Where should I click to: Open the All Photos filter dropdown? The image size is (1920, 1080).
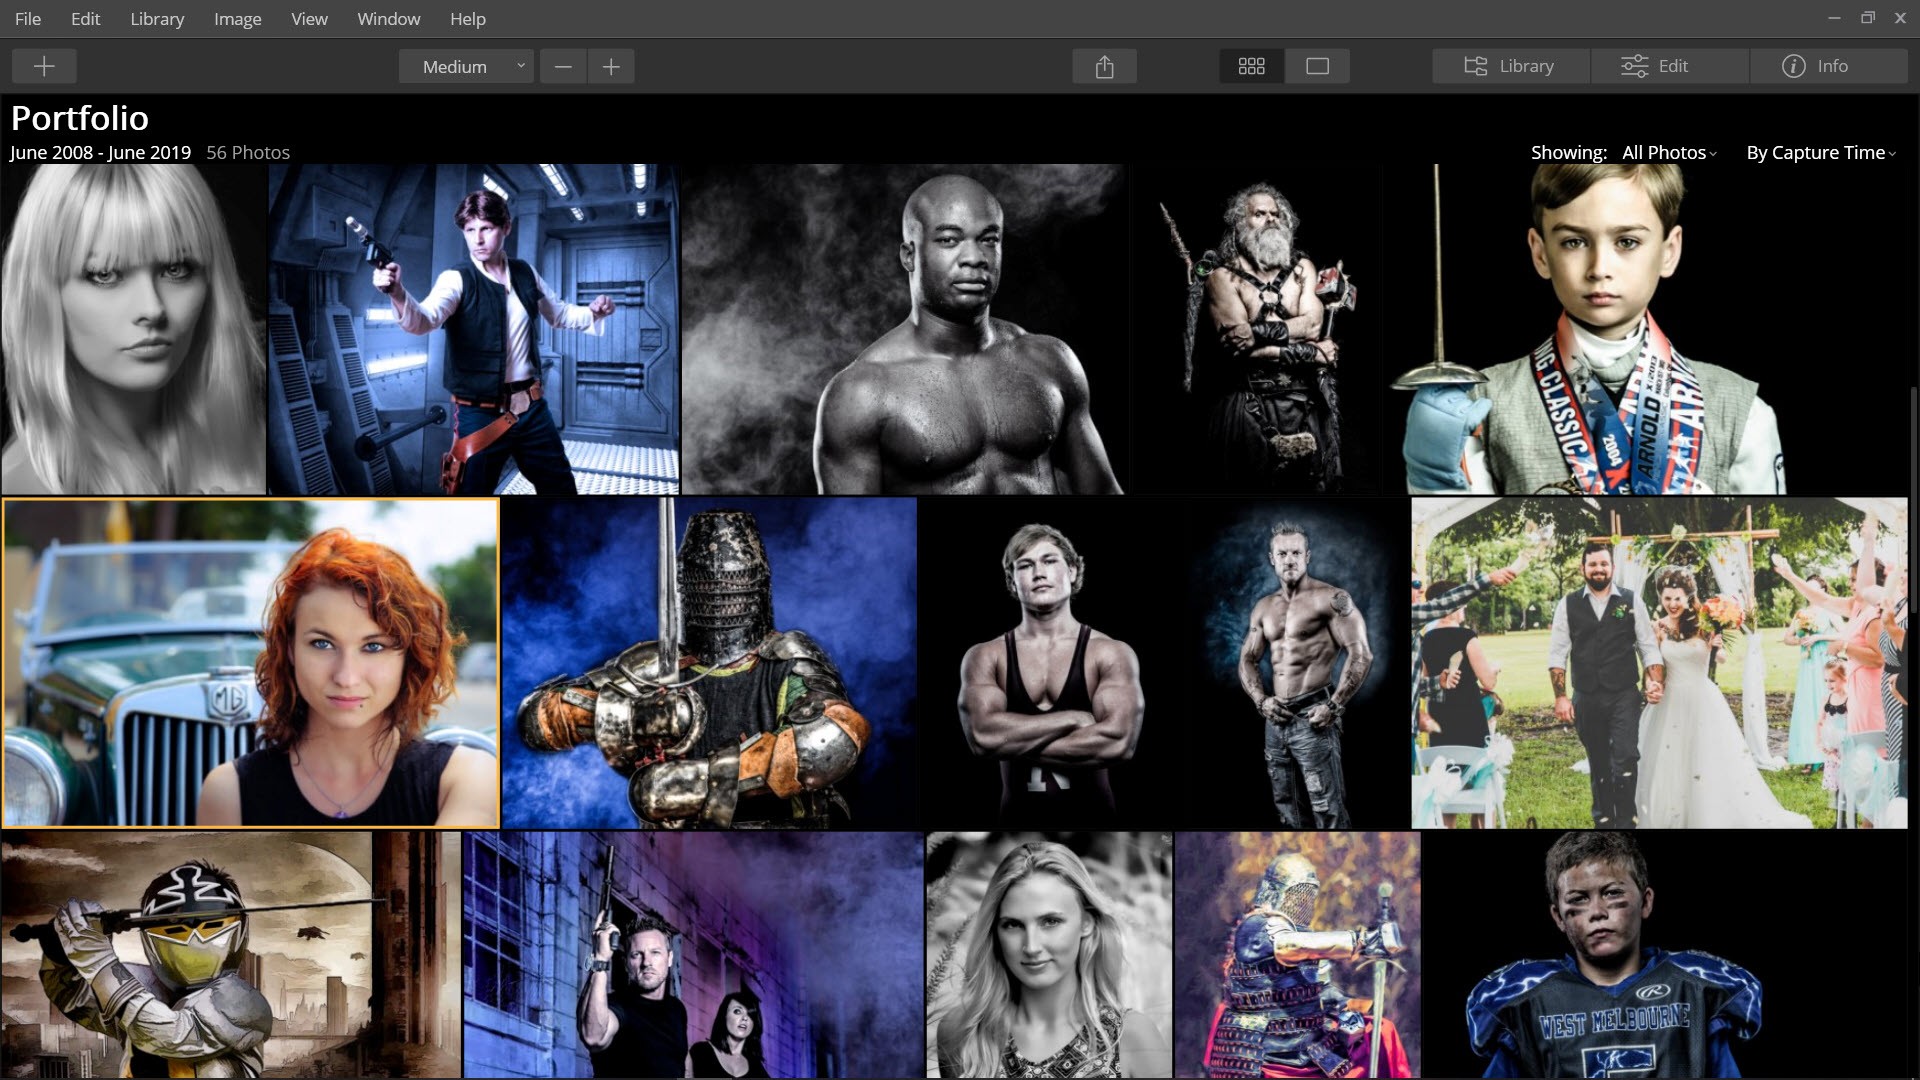pyautogui.click(x=1668, y=152)
